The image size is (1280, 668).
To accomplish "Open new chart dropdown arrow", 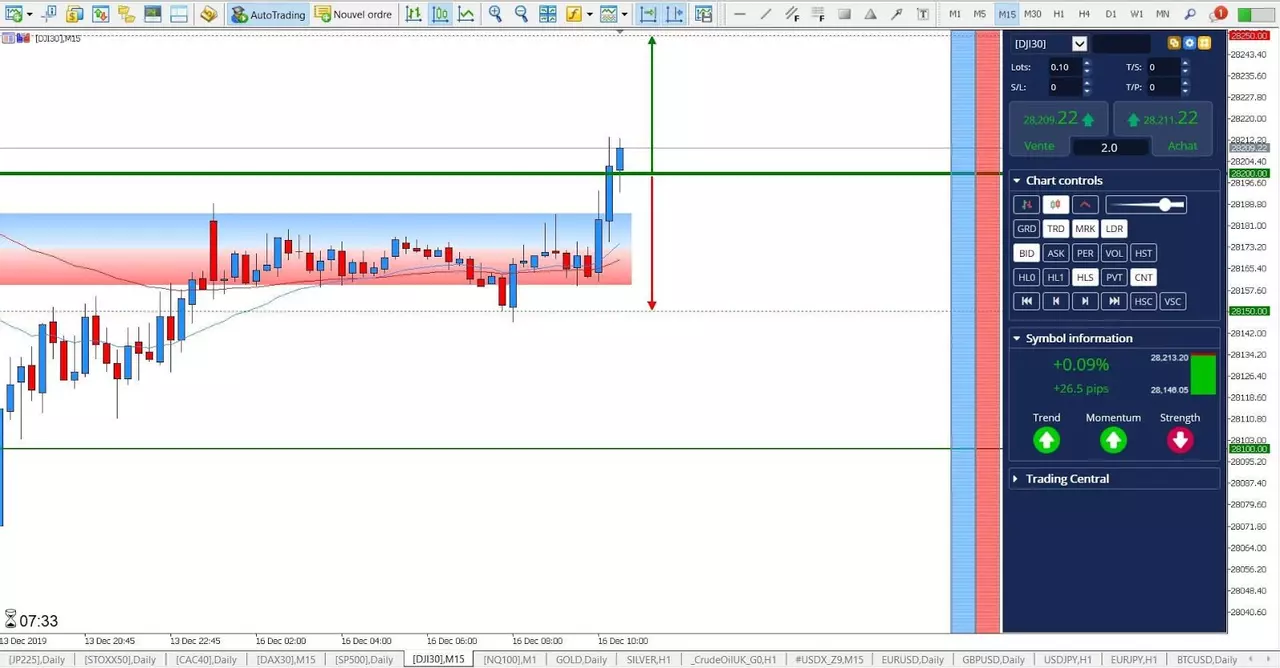I will tap(29, 15).
